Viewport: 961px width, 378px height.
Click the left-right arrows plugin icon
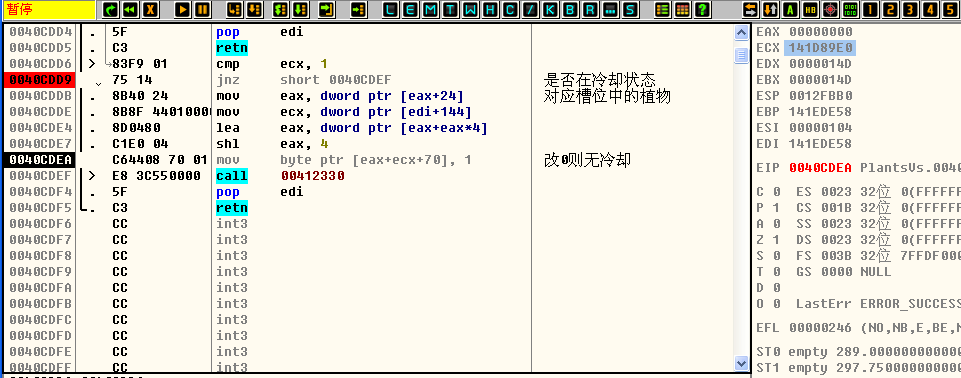coord(751,9)
